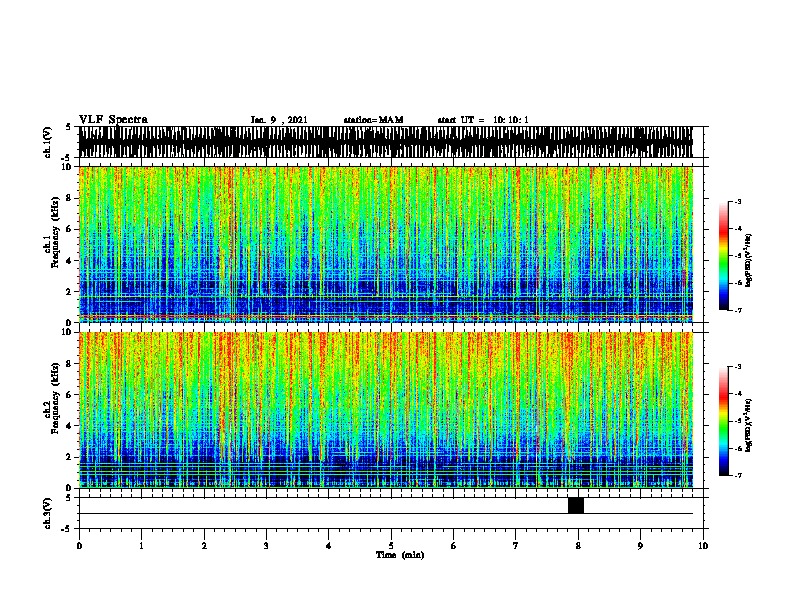Click time axis tick label "3"
This screenshot has width=792, height=612.
pos(266,545)
